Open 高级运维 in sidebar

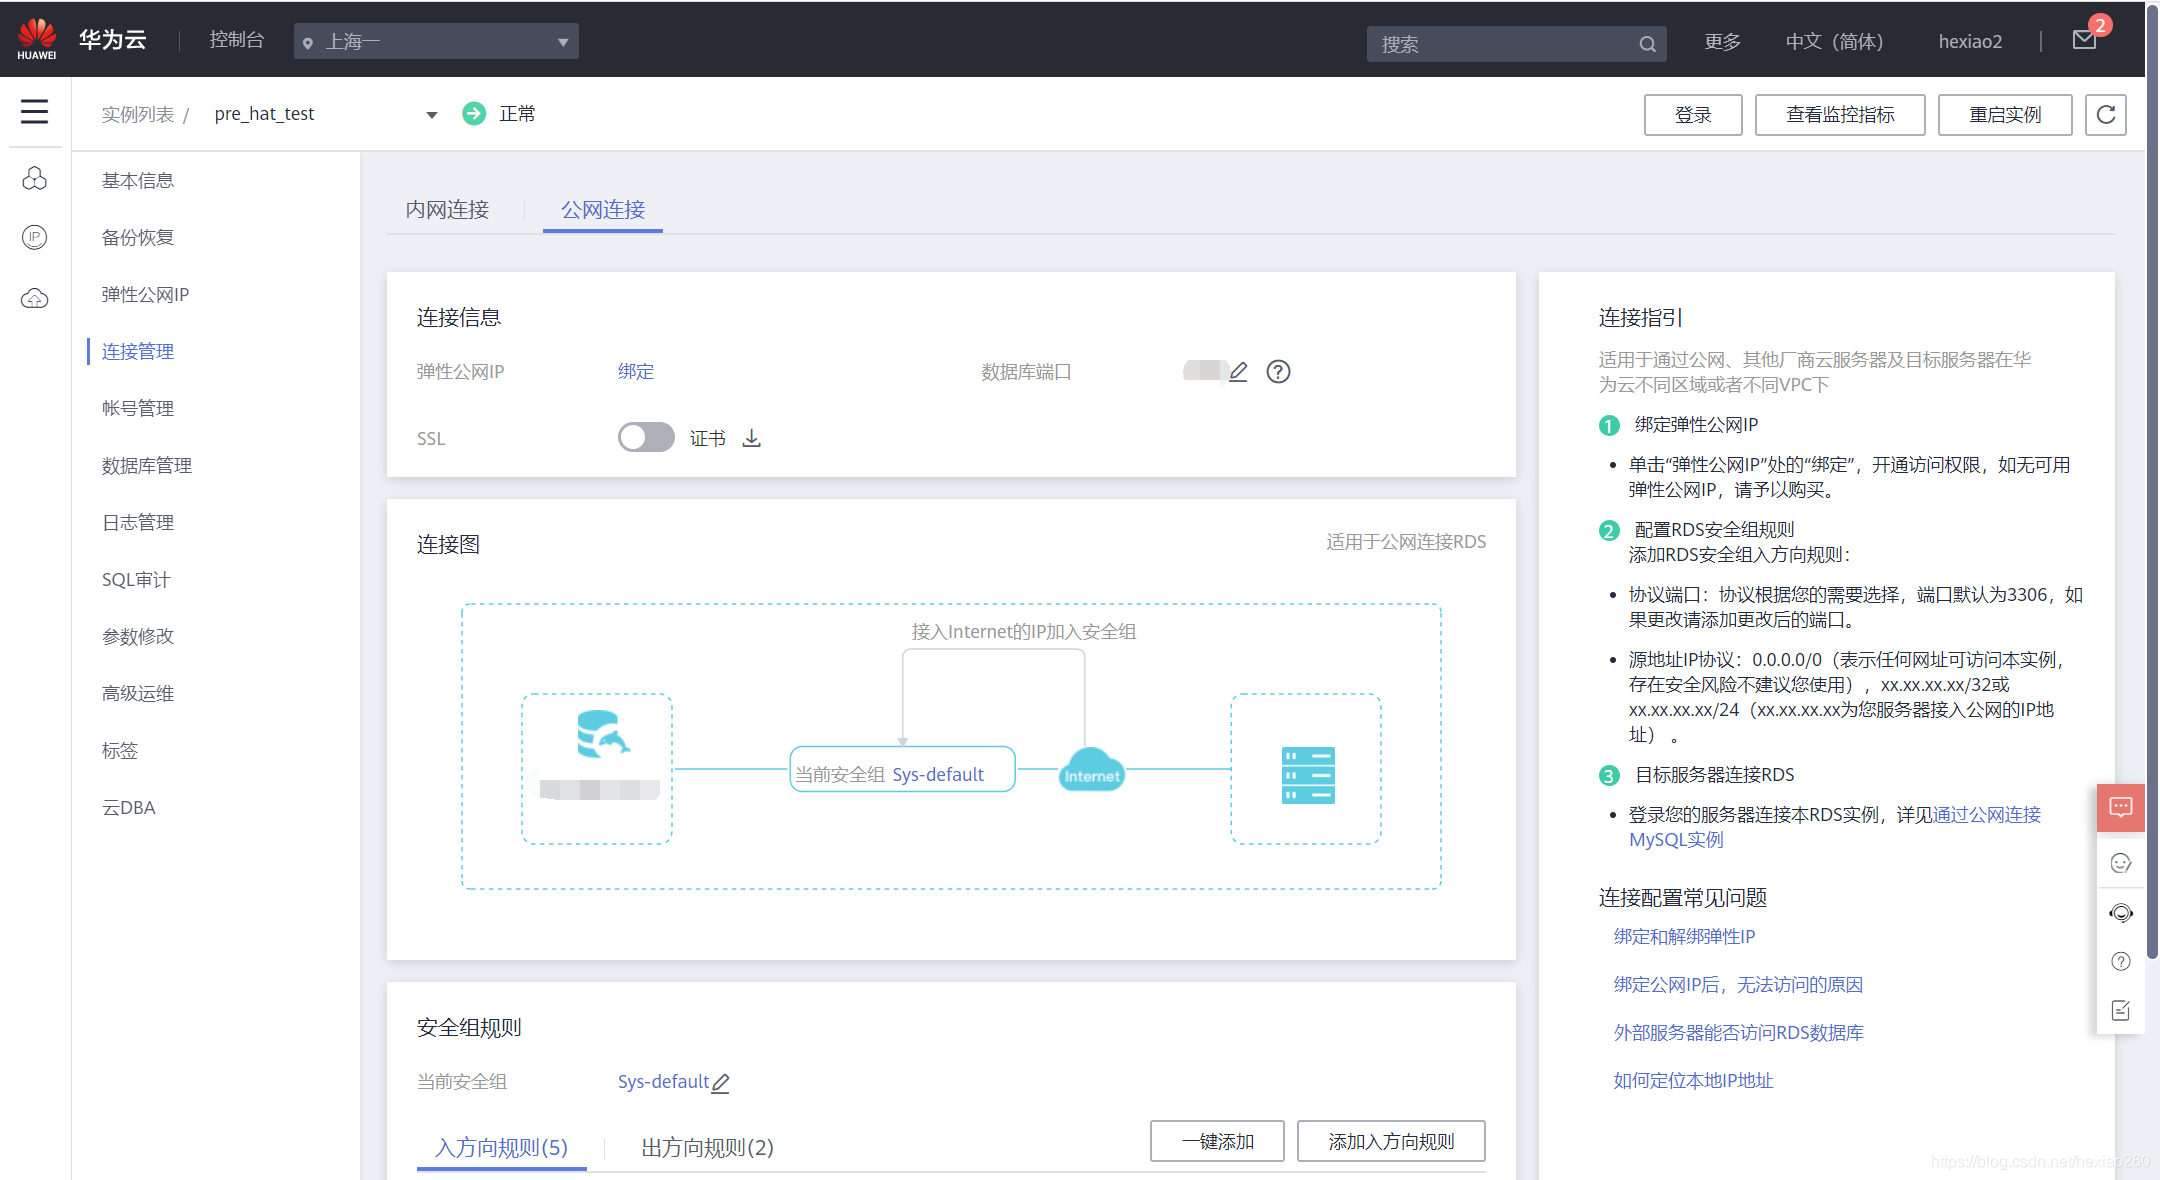138,693
